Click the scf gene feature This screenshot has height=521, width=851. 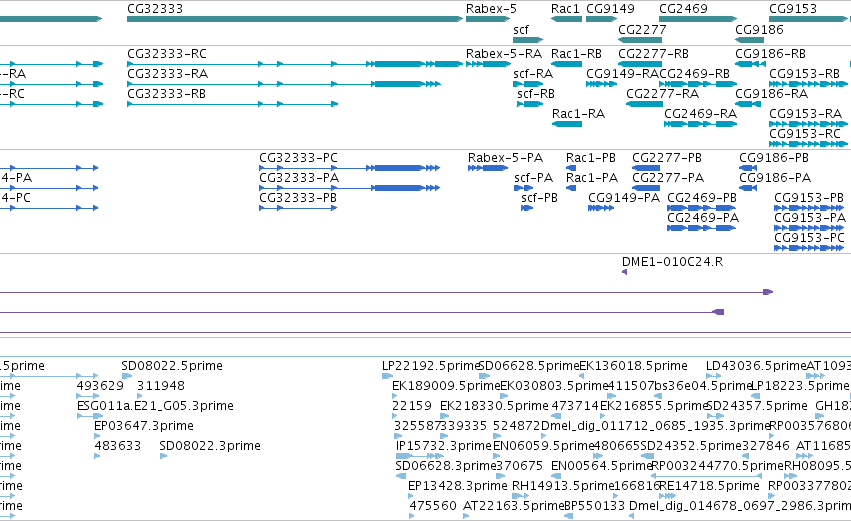[x=528, y=40]
